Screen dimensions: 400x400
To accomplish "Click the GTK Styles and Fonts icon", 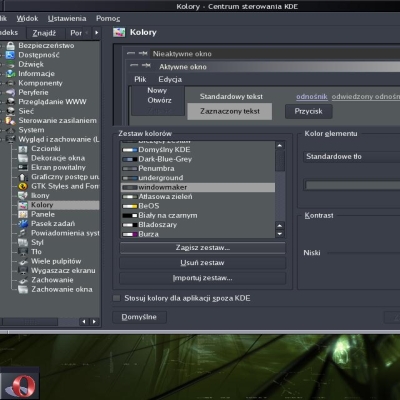I will (23, 186).
